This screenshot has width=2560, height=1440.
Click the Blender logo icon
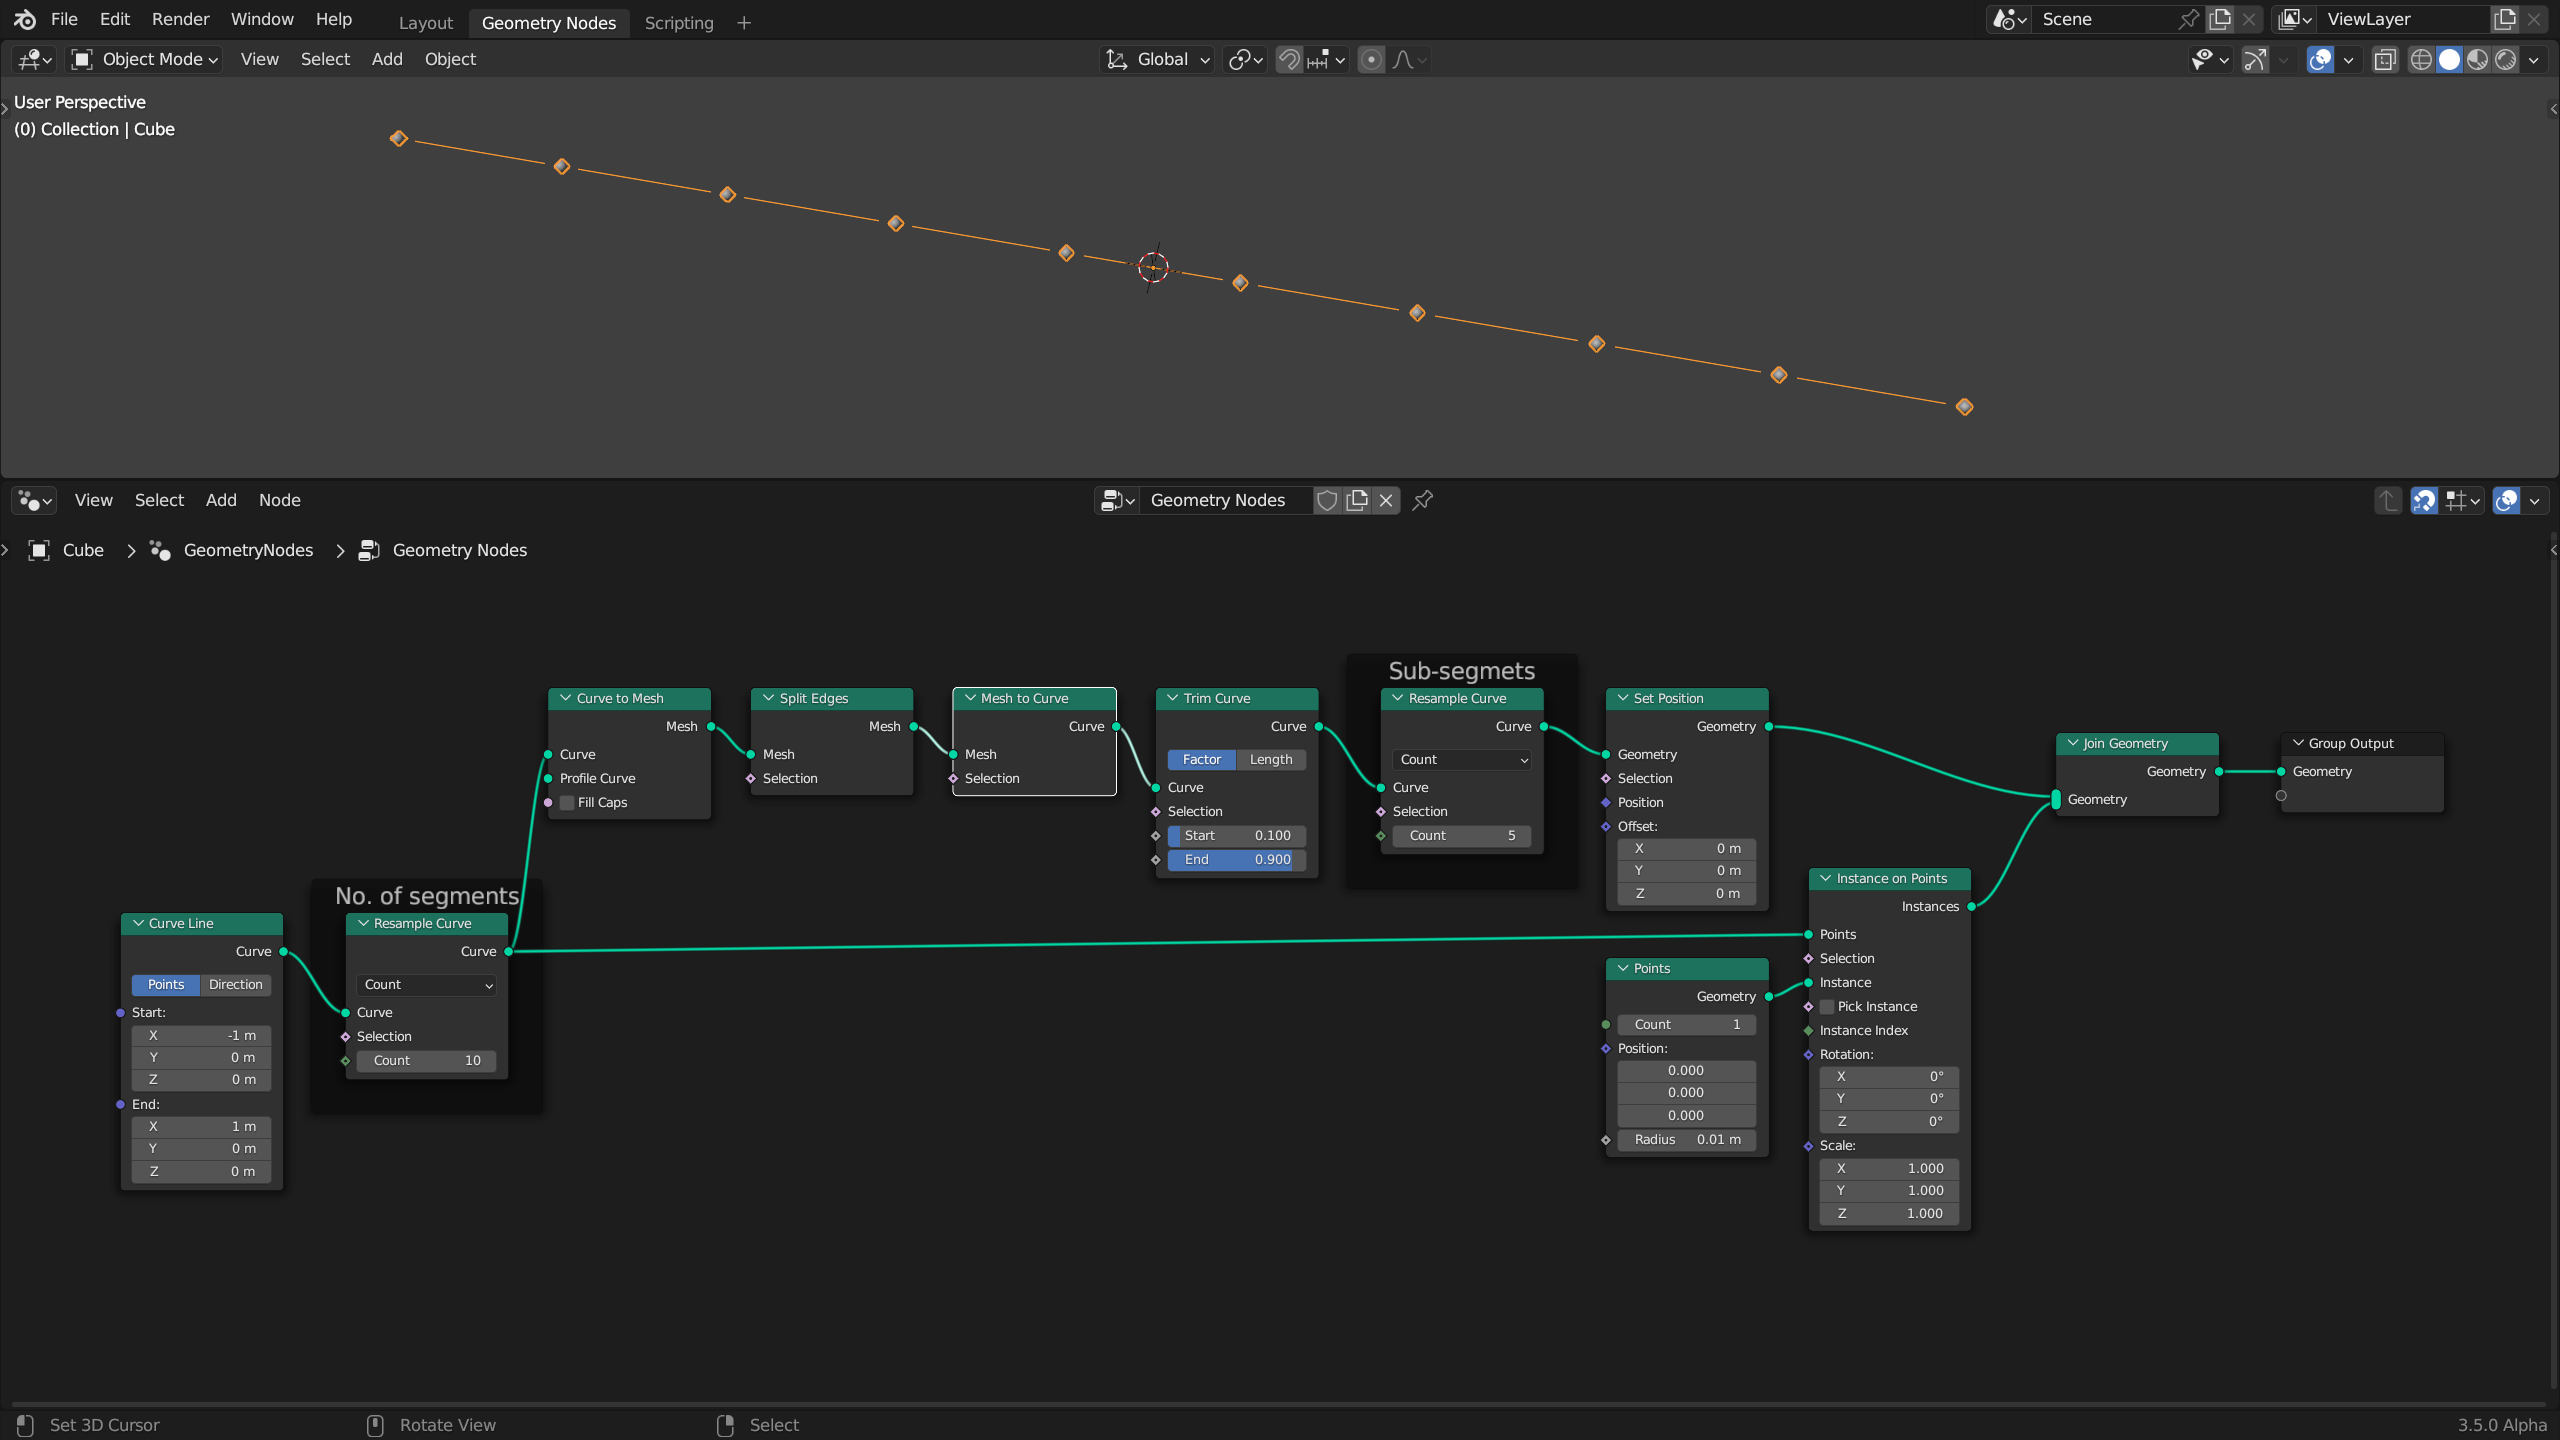tap(25, 19)
